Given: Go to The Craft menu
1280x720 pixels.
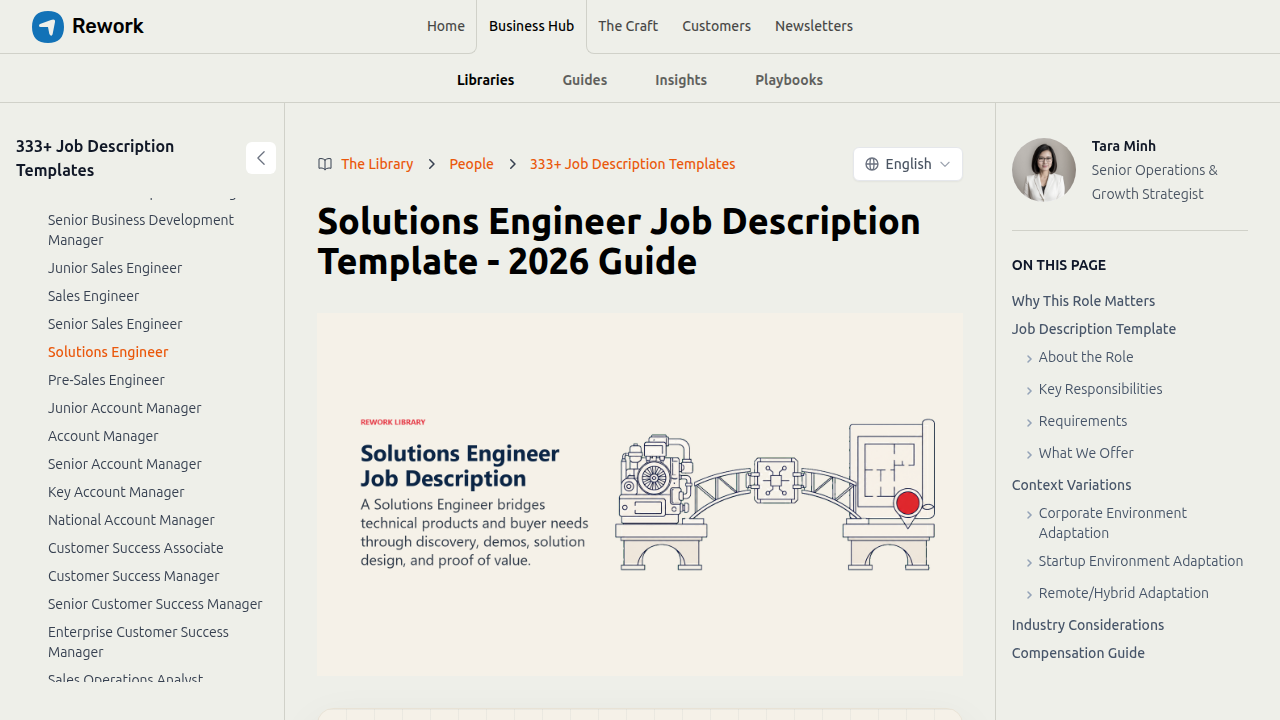Looking at the screenshot, I should [x=628, y=26].
